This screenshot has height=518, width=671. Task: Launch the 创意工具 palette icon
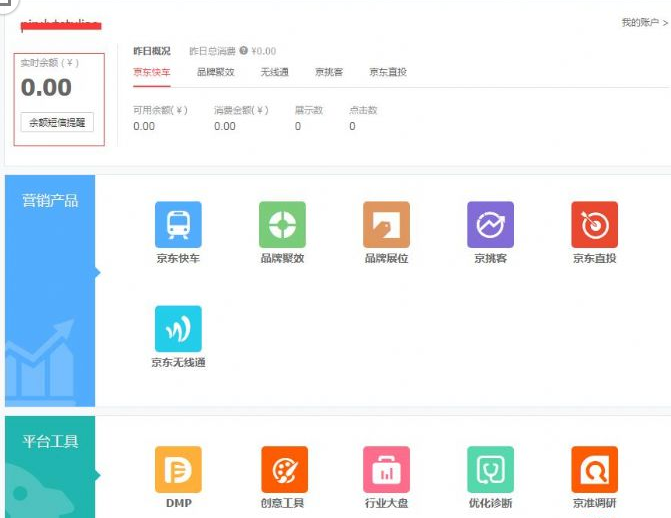(285, 470)
